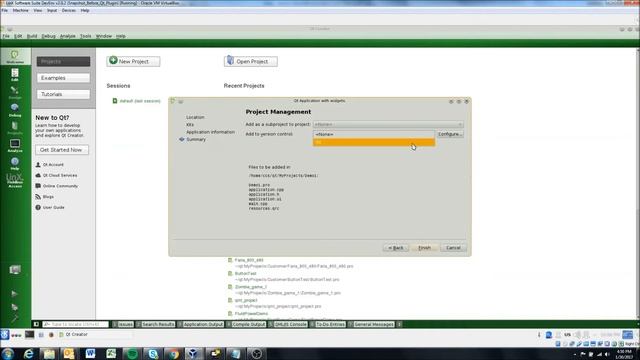Open the Issues output pane
The height and width of the screenshot is (360, 640).
click(123, 324)
